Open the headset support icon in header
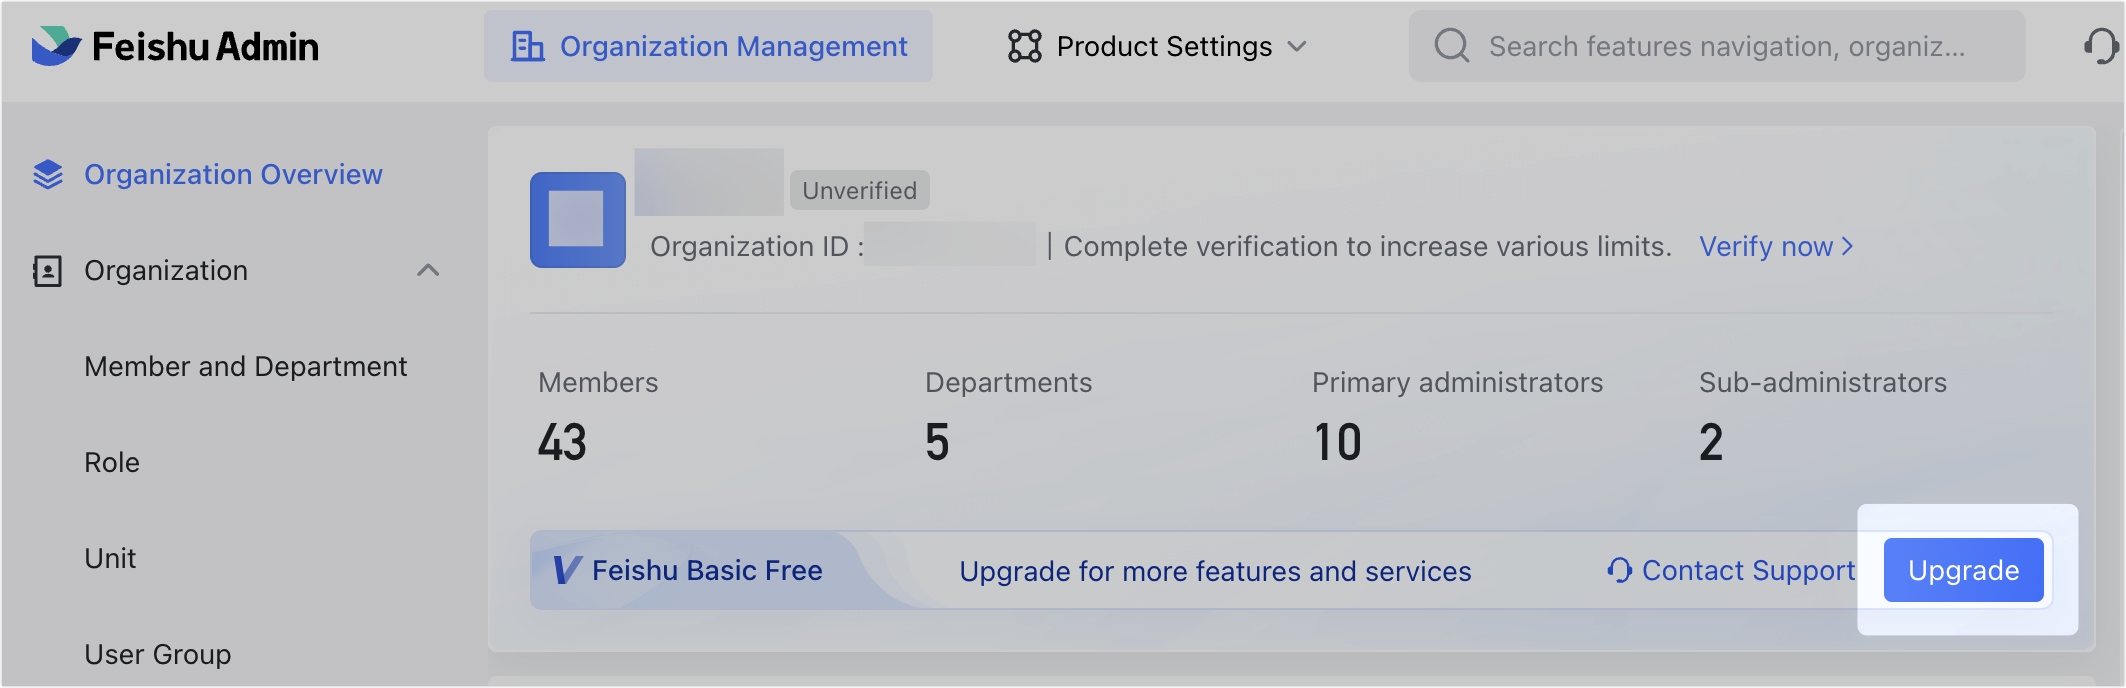The image size is (2126, 688). pyautogui.click(x=2100, y=46)
